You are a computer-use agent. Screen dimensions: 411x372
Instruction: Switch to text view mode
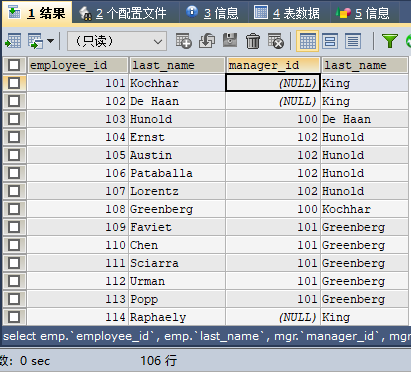(x=353, y=41)
